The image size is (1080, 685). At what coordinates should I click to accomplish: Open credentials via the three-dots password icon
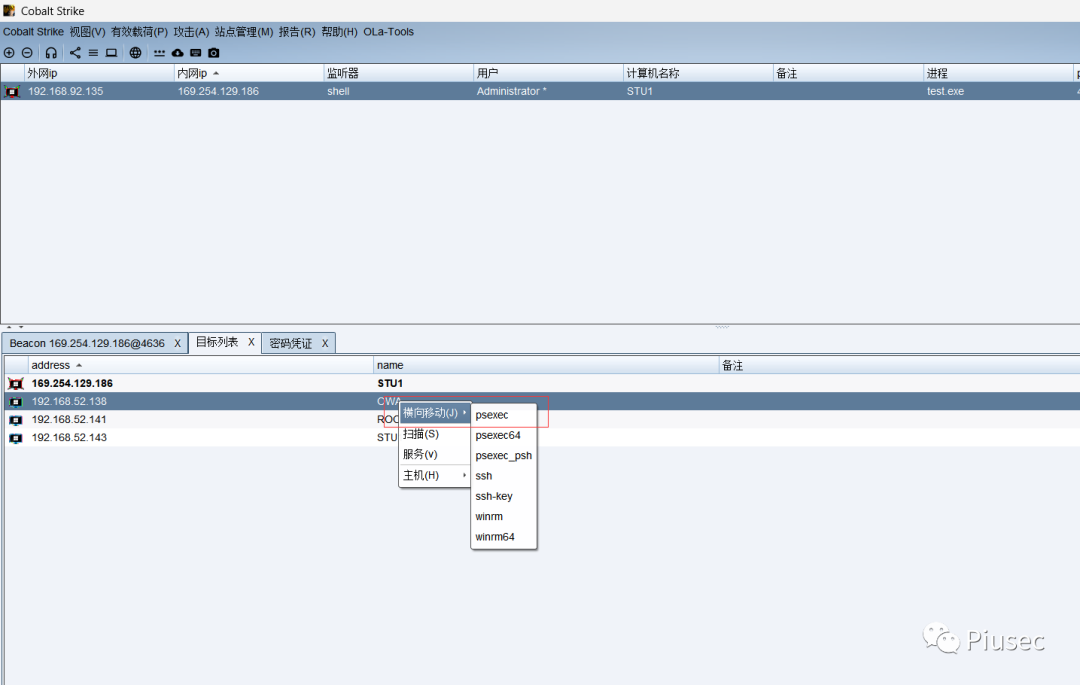coord(159,52)
